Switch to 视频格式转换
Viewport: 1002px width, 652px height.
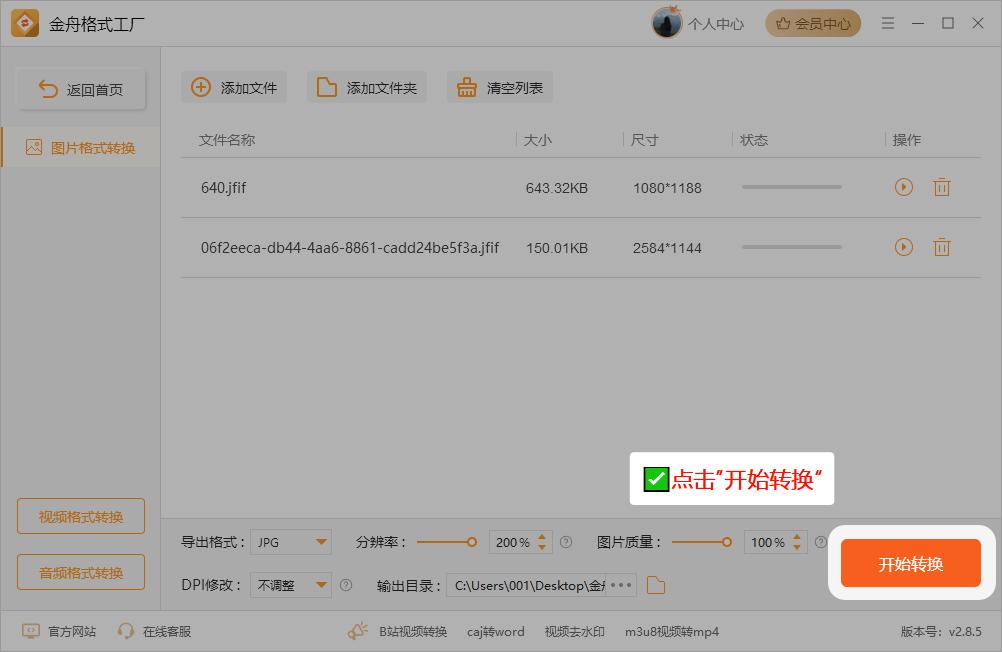(x=81, y=517)
